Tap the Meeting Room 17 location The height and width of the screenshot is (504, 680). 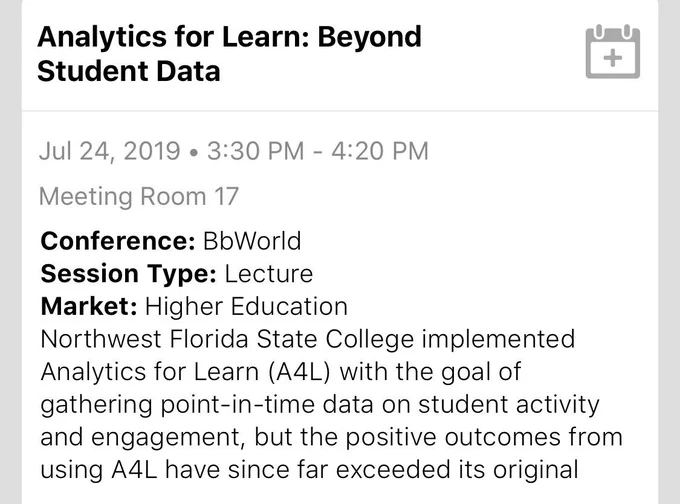139,196
